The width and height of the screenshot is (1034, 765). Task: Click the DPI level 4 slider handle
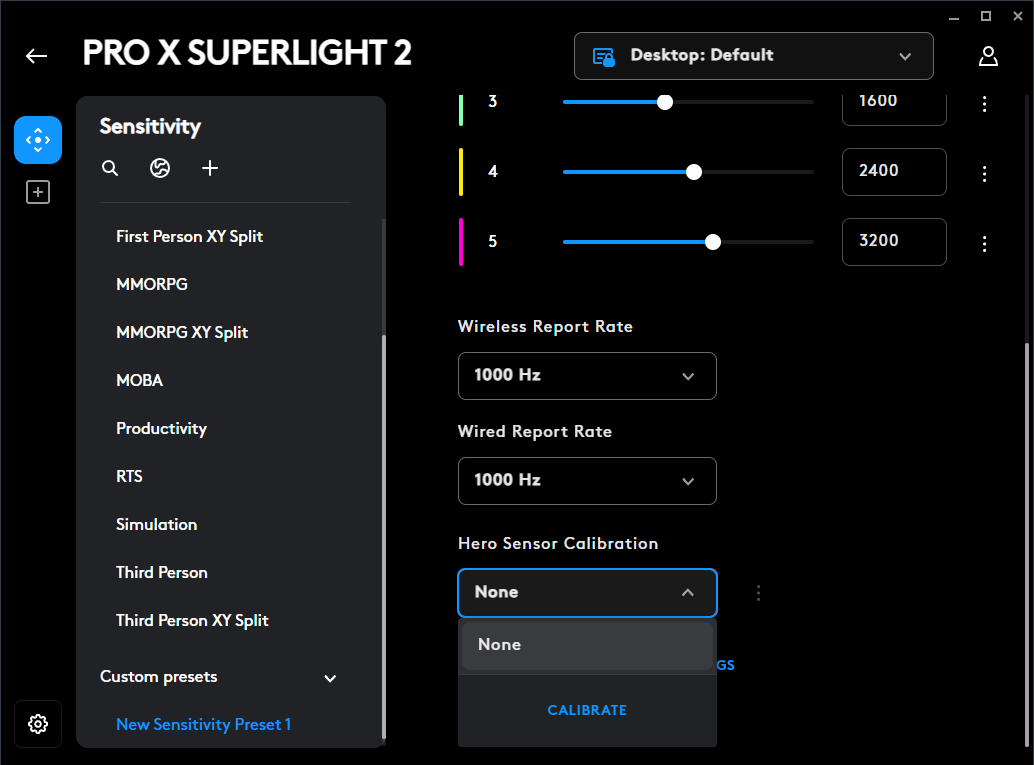(x=694, y=172)
